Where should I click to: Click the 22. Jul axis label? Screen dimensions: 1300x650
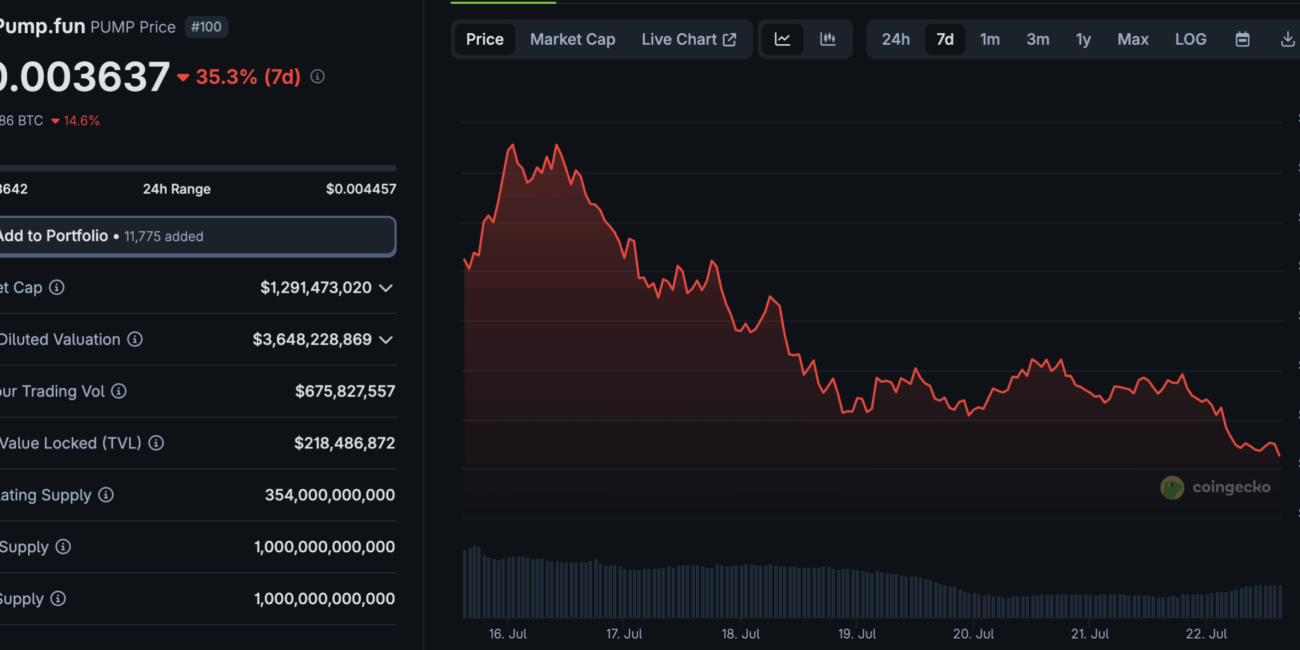[x=1206, y=634]
